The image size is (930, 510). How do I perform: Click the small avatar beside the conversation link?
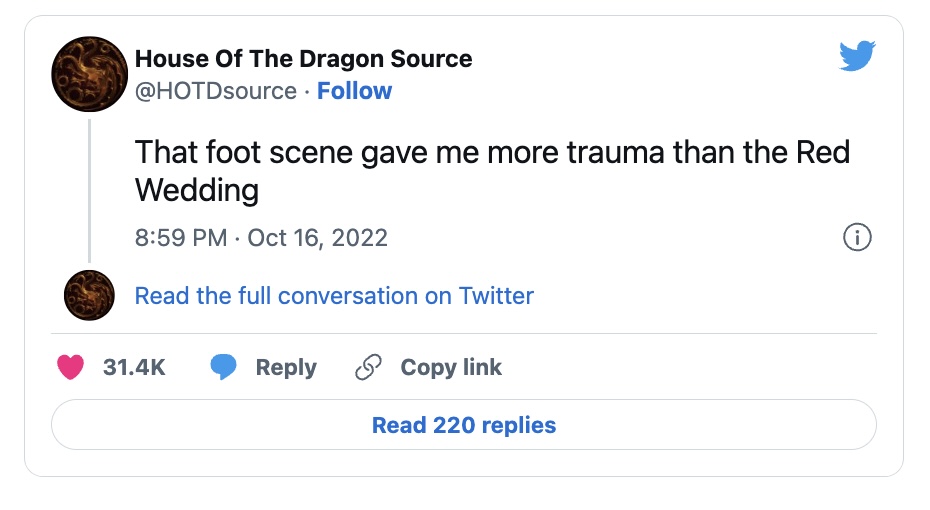[90, 296]
